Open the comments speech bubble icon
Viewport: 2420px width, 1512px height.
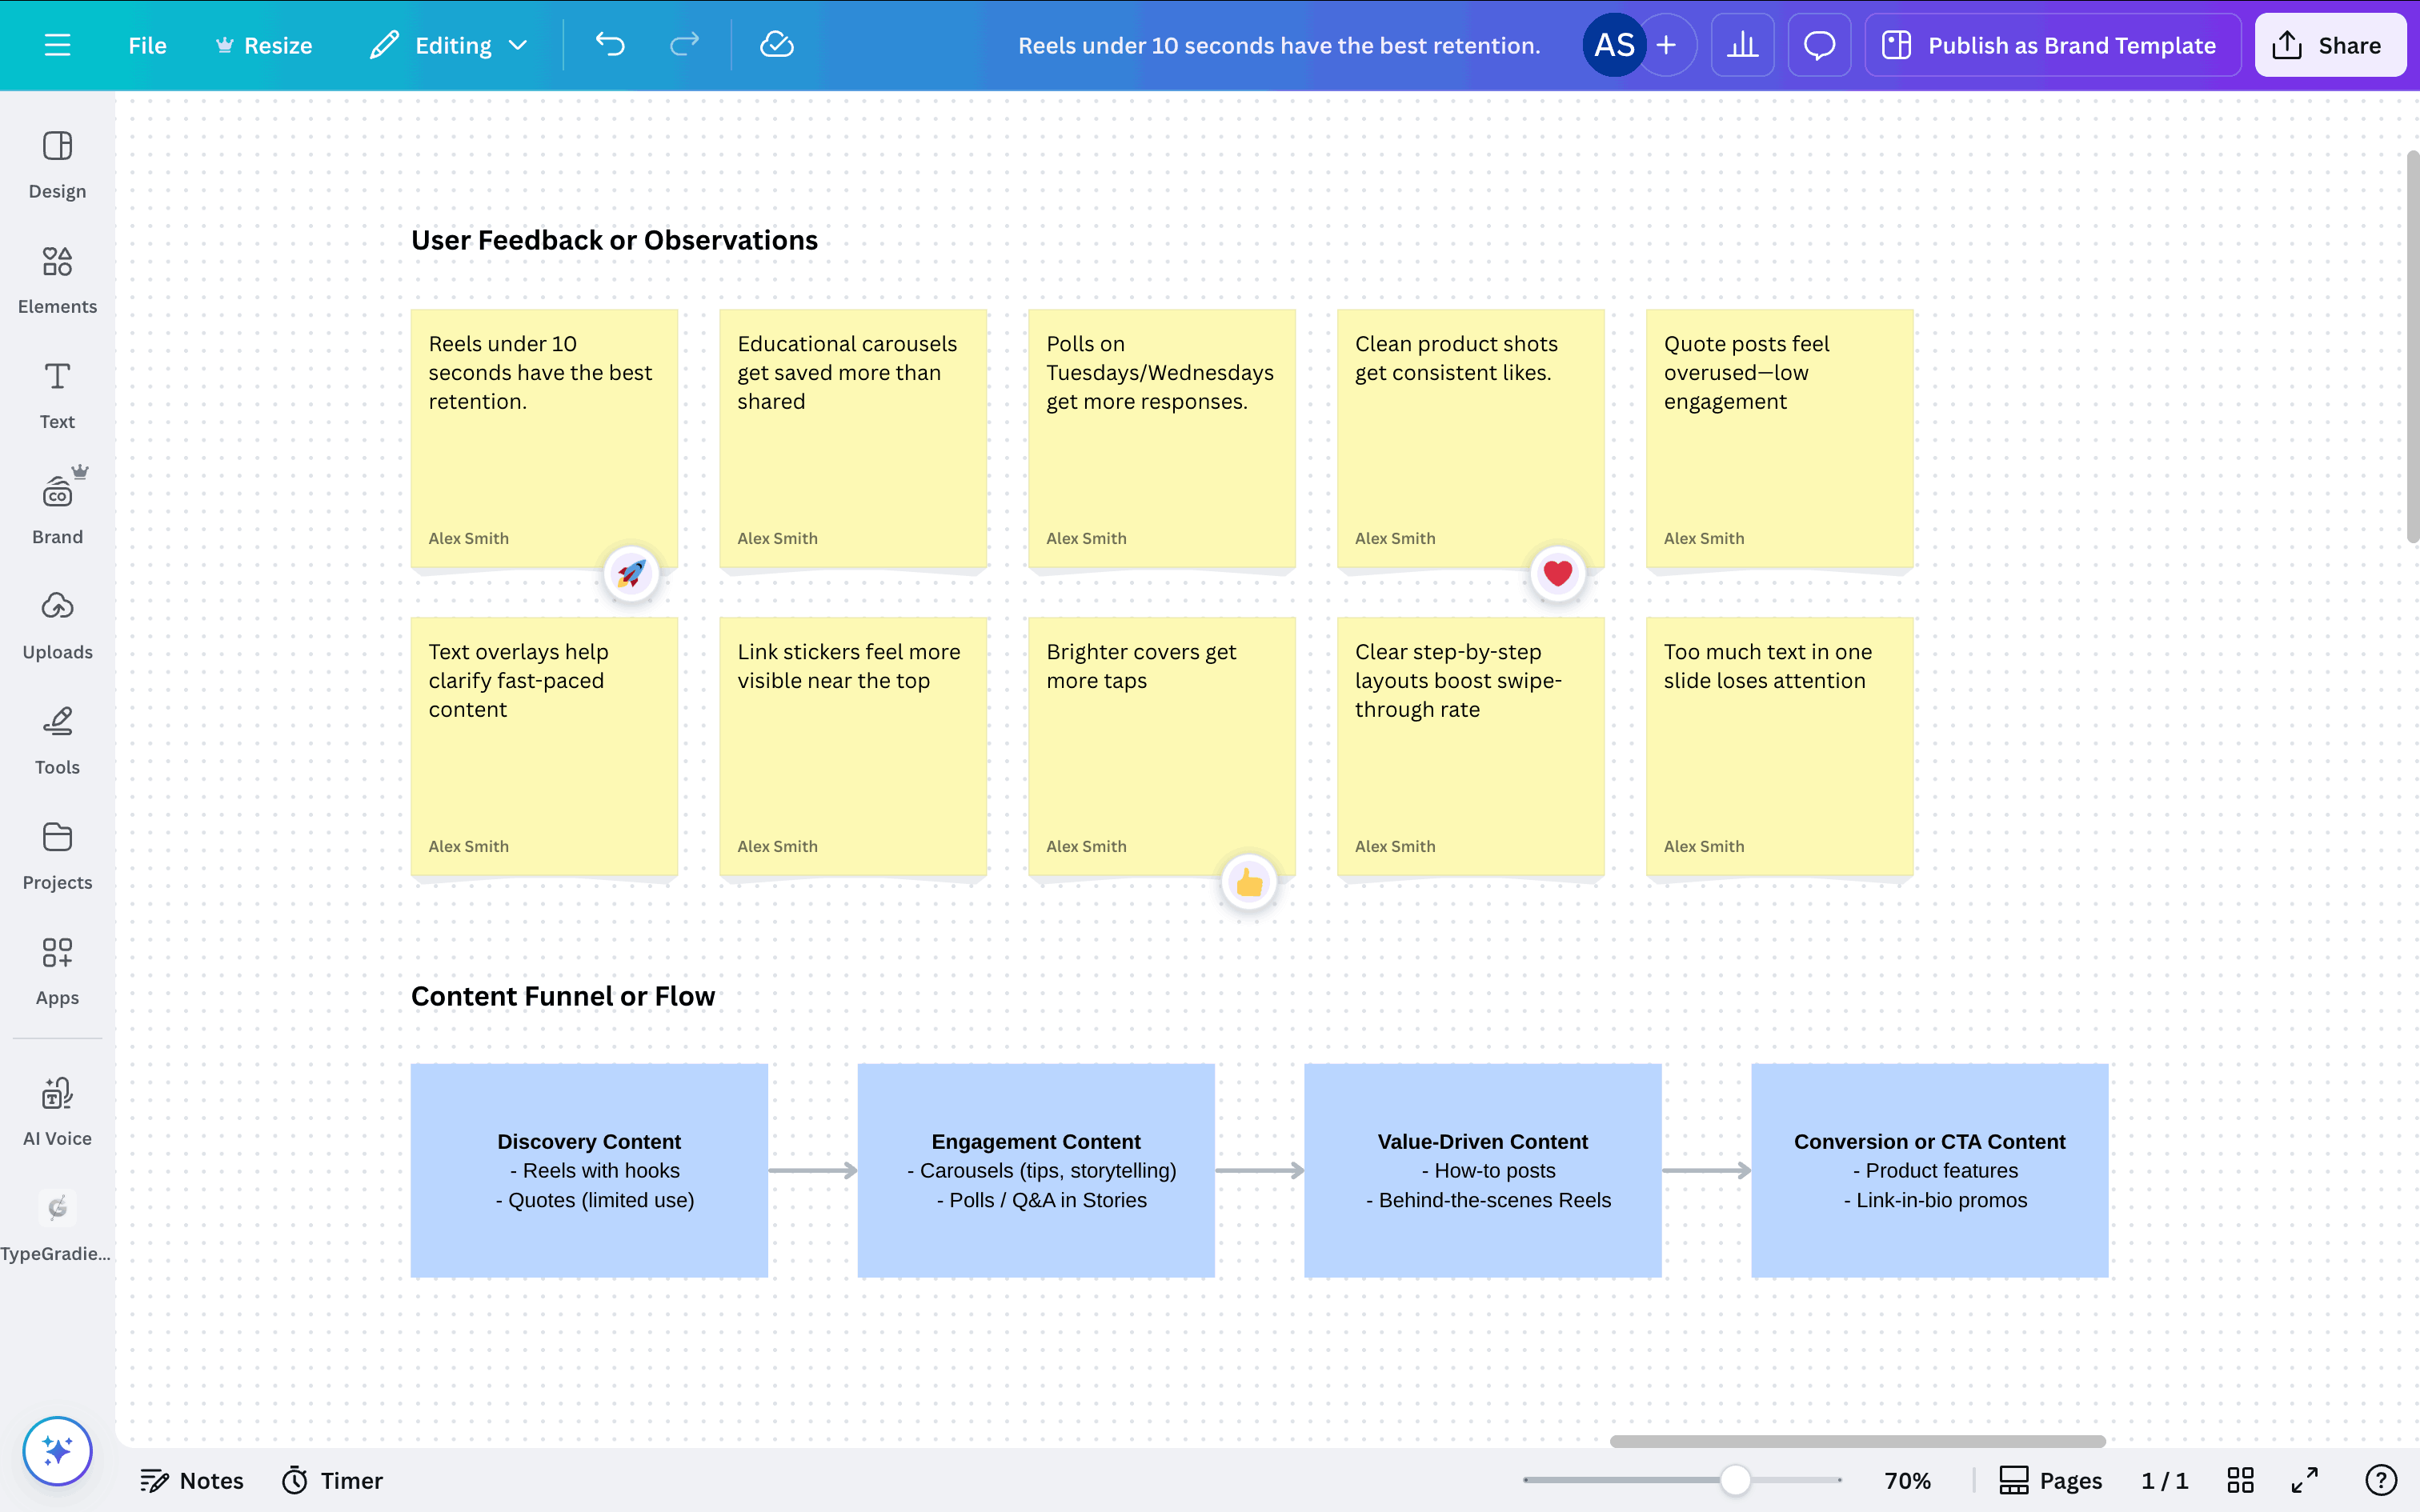point(1819,45)
